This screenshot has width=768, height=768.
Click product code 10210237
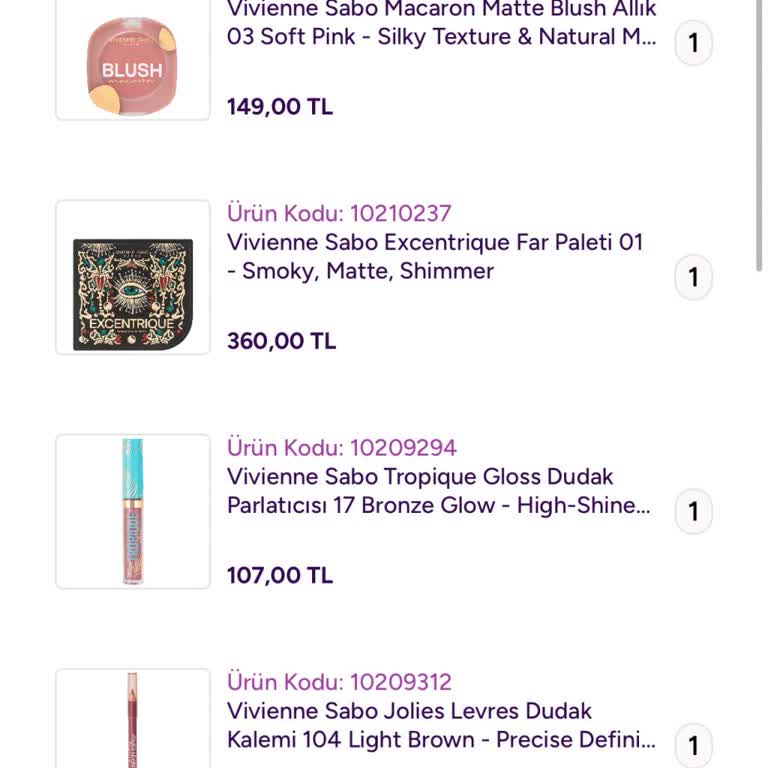(339, 213)
